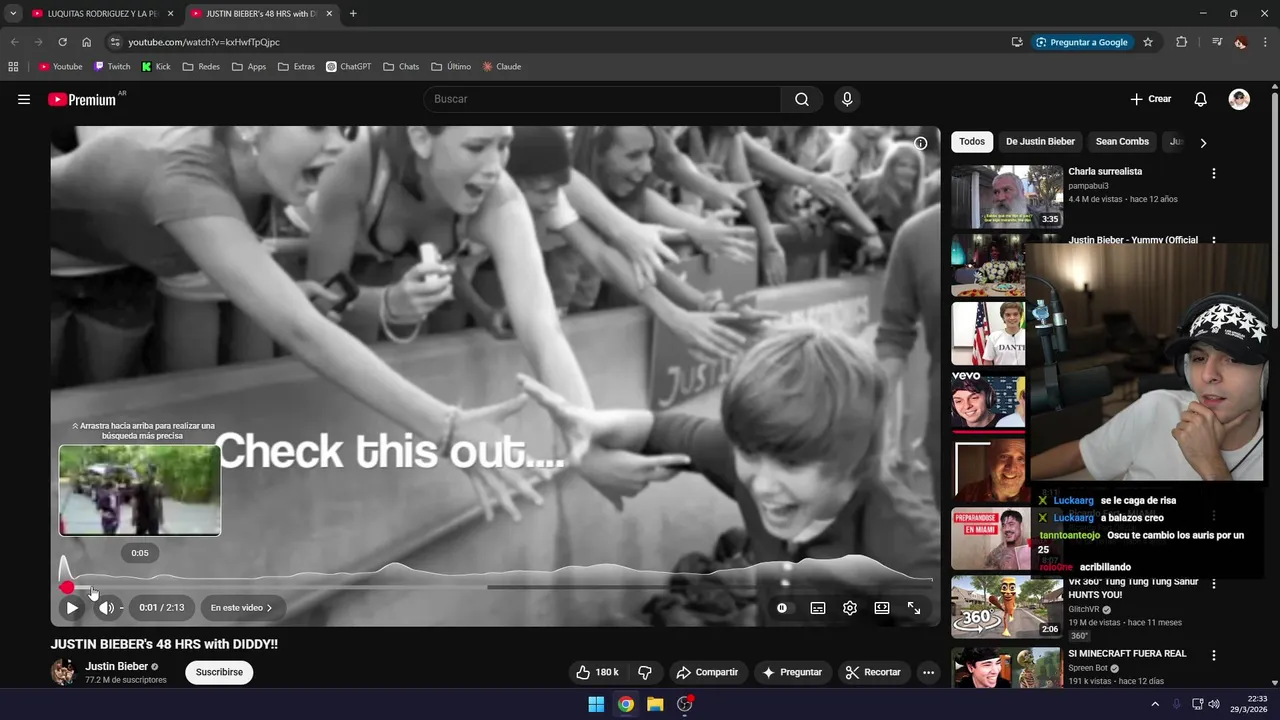
Task: Open a new browser tab
Action: (353, 14)
